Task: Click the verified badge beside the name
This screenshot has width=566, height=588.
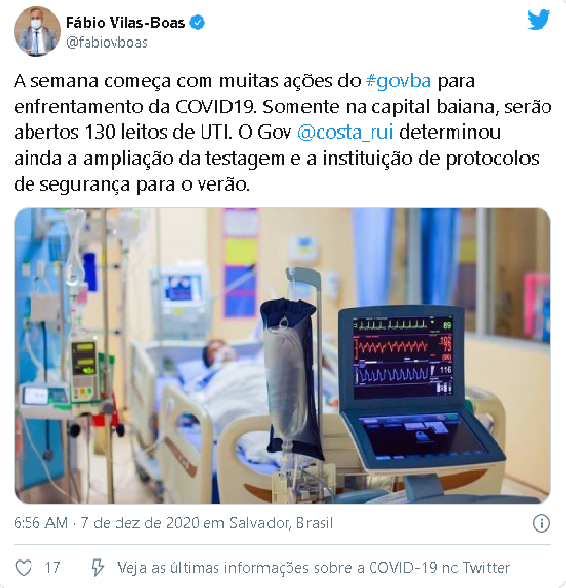Action: 197,23
